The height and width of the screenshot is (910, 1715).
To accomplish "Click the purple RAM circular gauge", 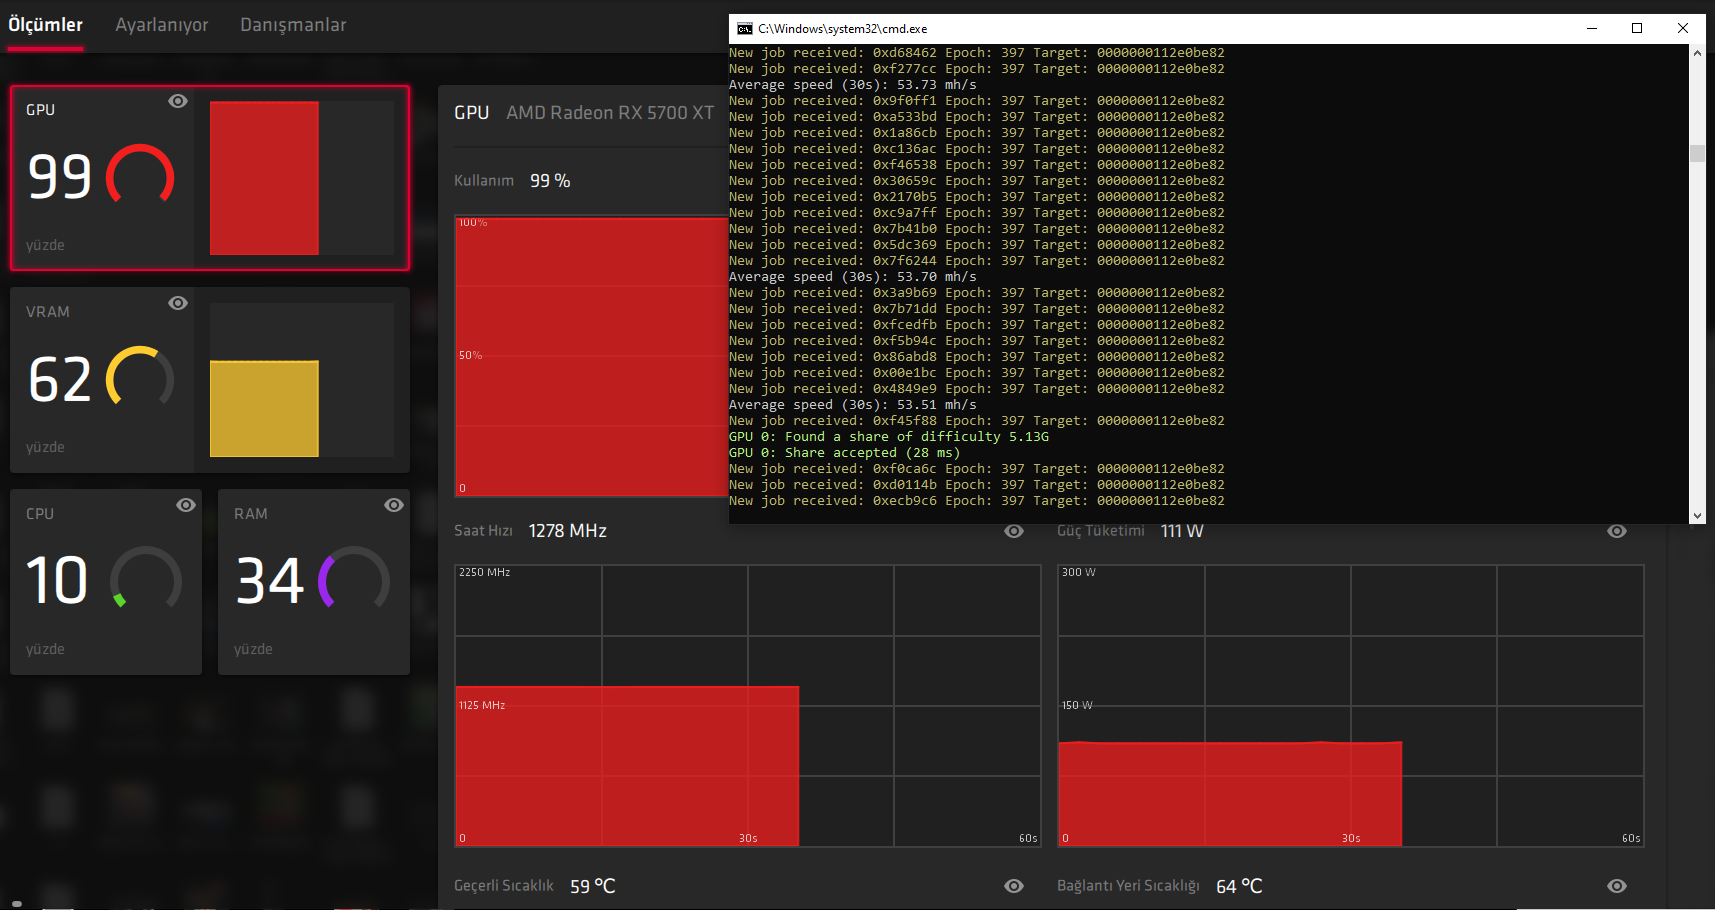I will (354, 579).
